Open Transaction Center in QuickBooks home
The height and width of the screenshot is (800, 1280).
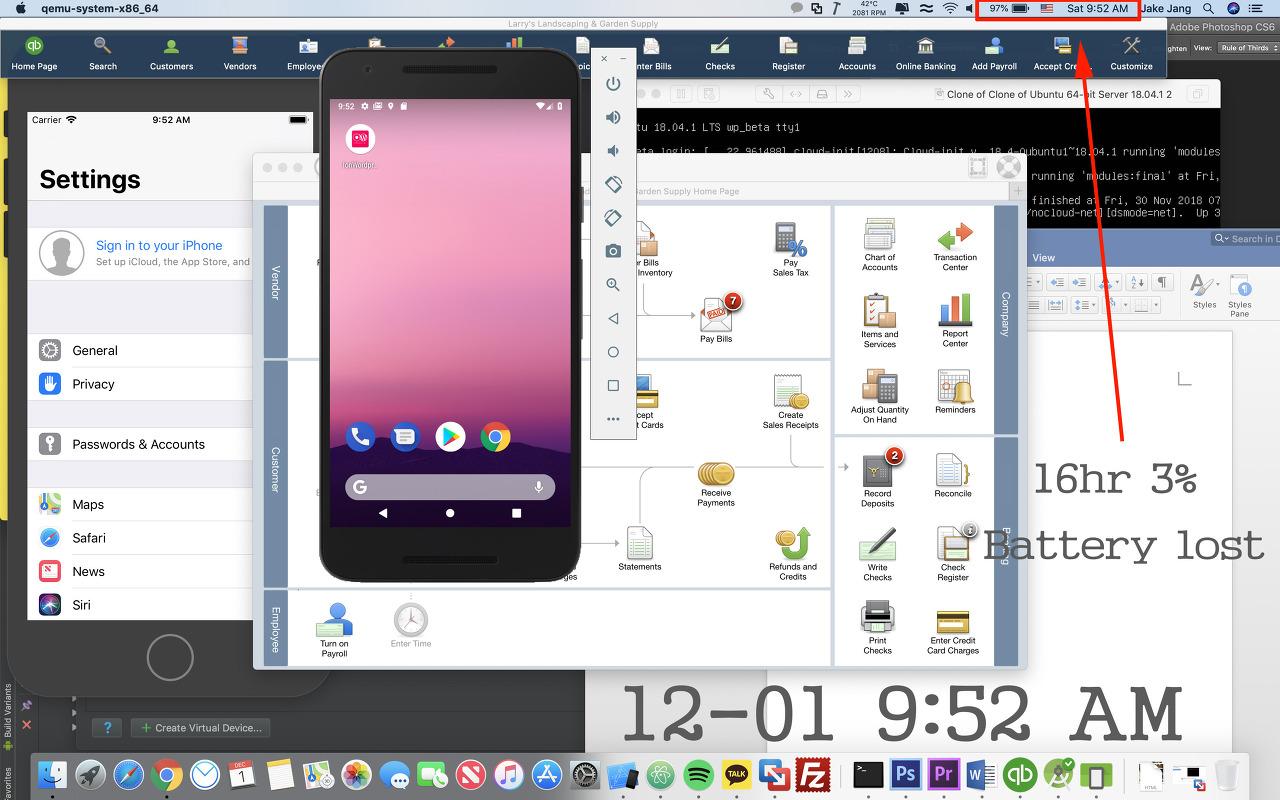[955, 247]
